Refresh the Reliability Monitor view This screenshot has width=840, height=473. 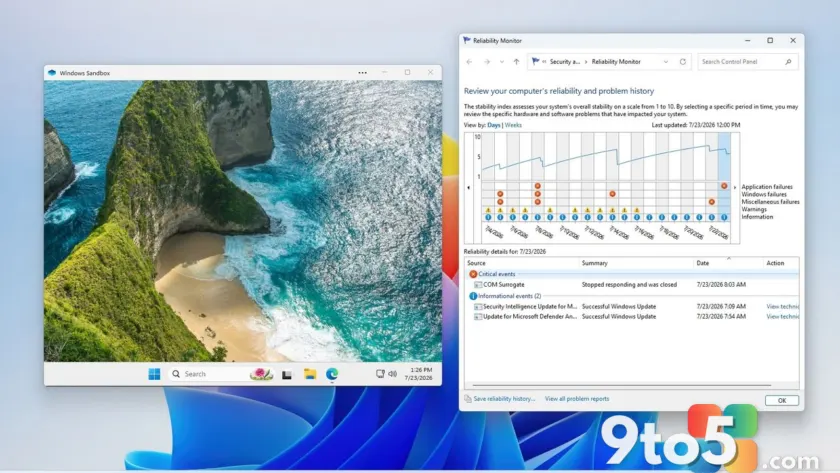[682, 62]
